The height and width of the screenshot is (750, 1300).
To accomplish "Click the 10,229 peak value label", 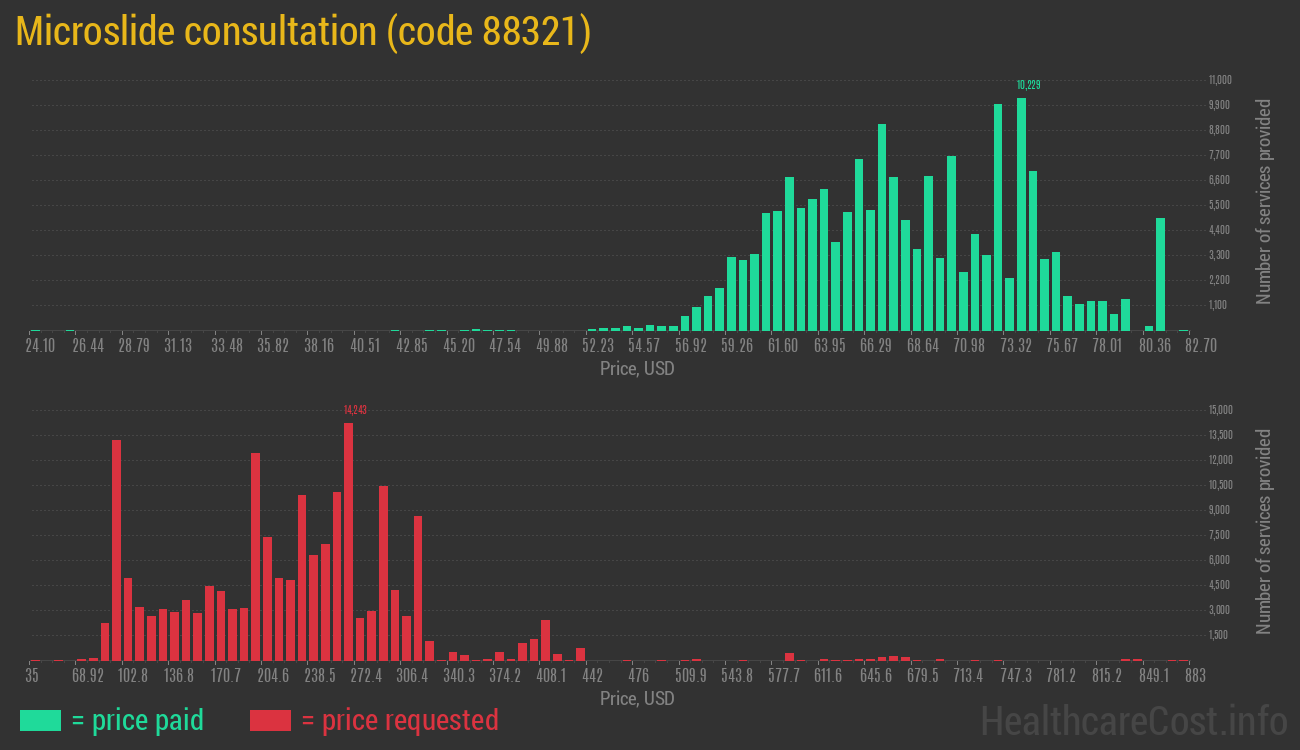I will pos(1028,85).
